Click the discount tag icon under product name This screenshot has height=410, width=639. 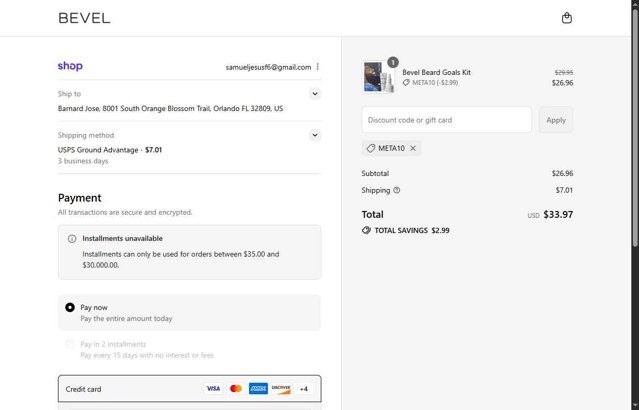[x=406, y=83]
